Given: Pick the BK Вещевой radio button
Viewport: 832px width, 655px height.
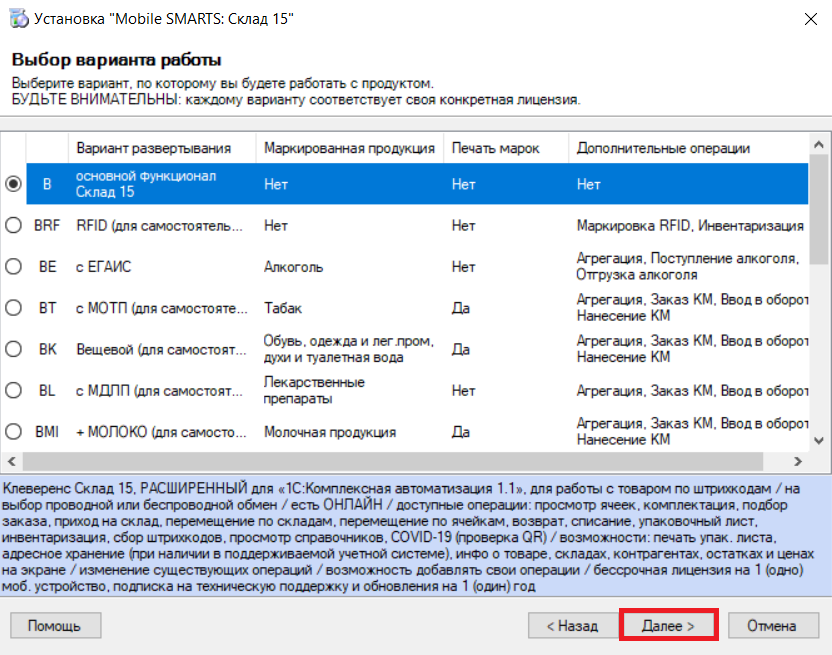Looking at the screenshot, I should coord(13,349).
